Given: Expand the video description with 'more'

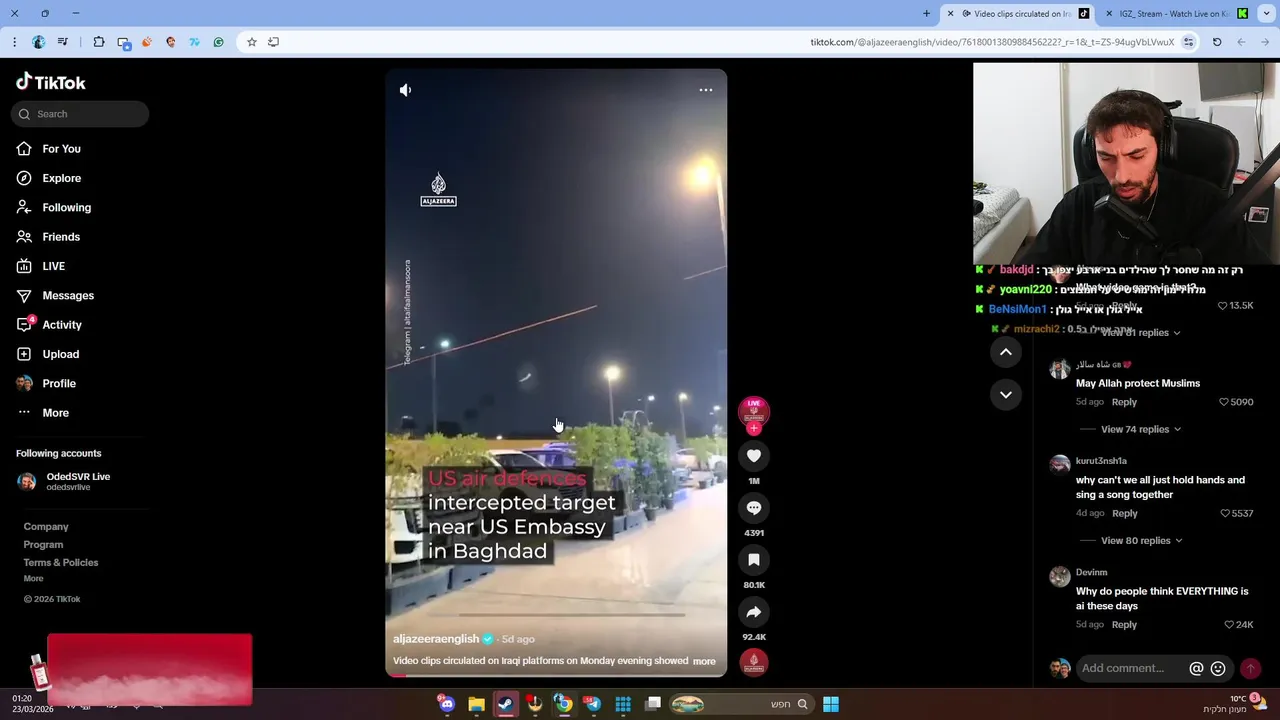Looking at the screenshot, I should (704, 661).
